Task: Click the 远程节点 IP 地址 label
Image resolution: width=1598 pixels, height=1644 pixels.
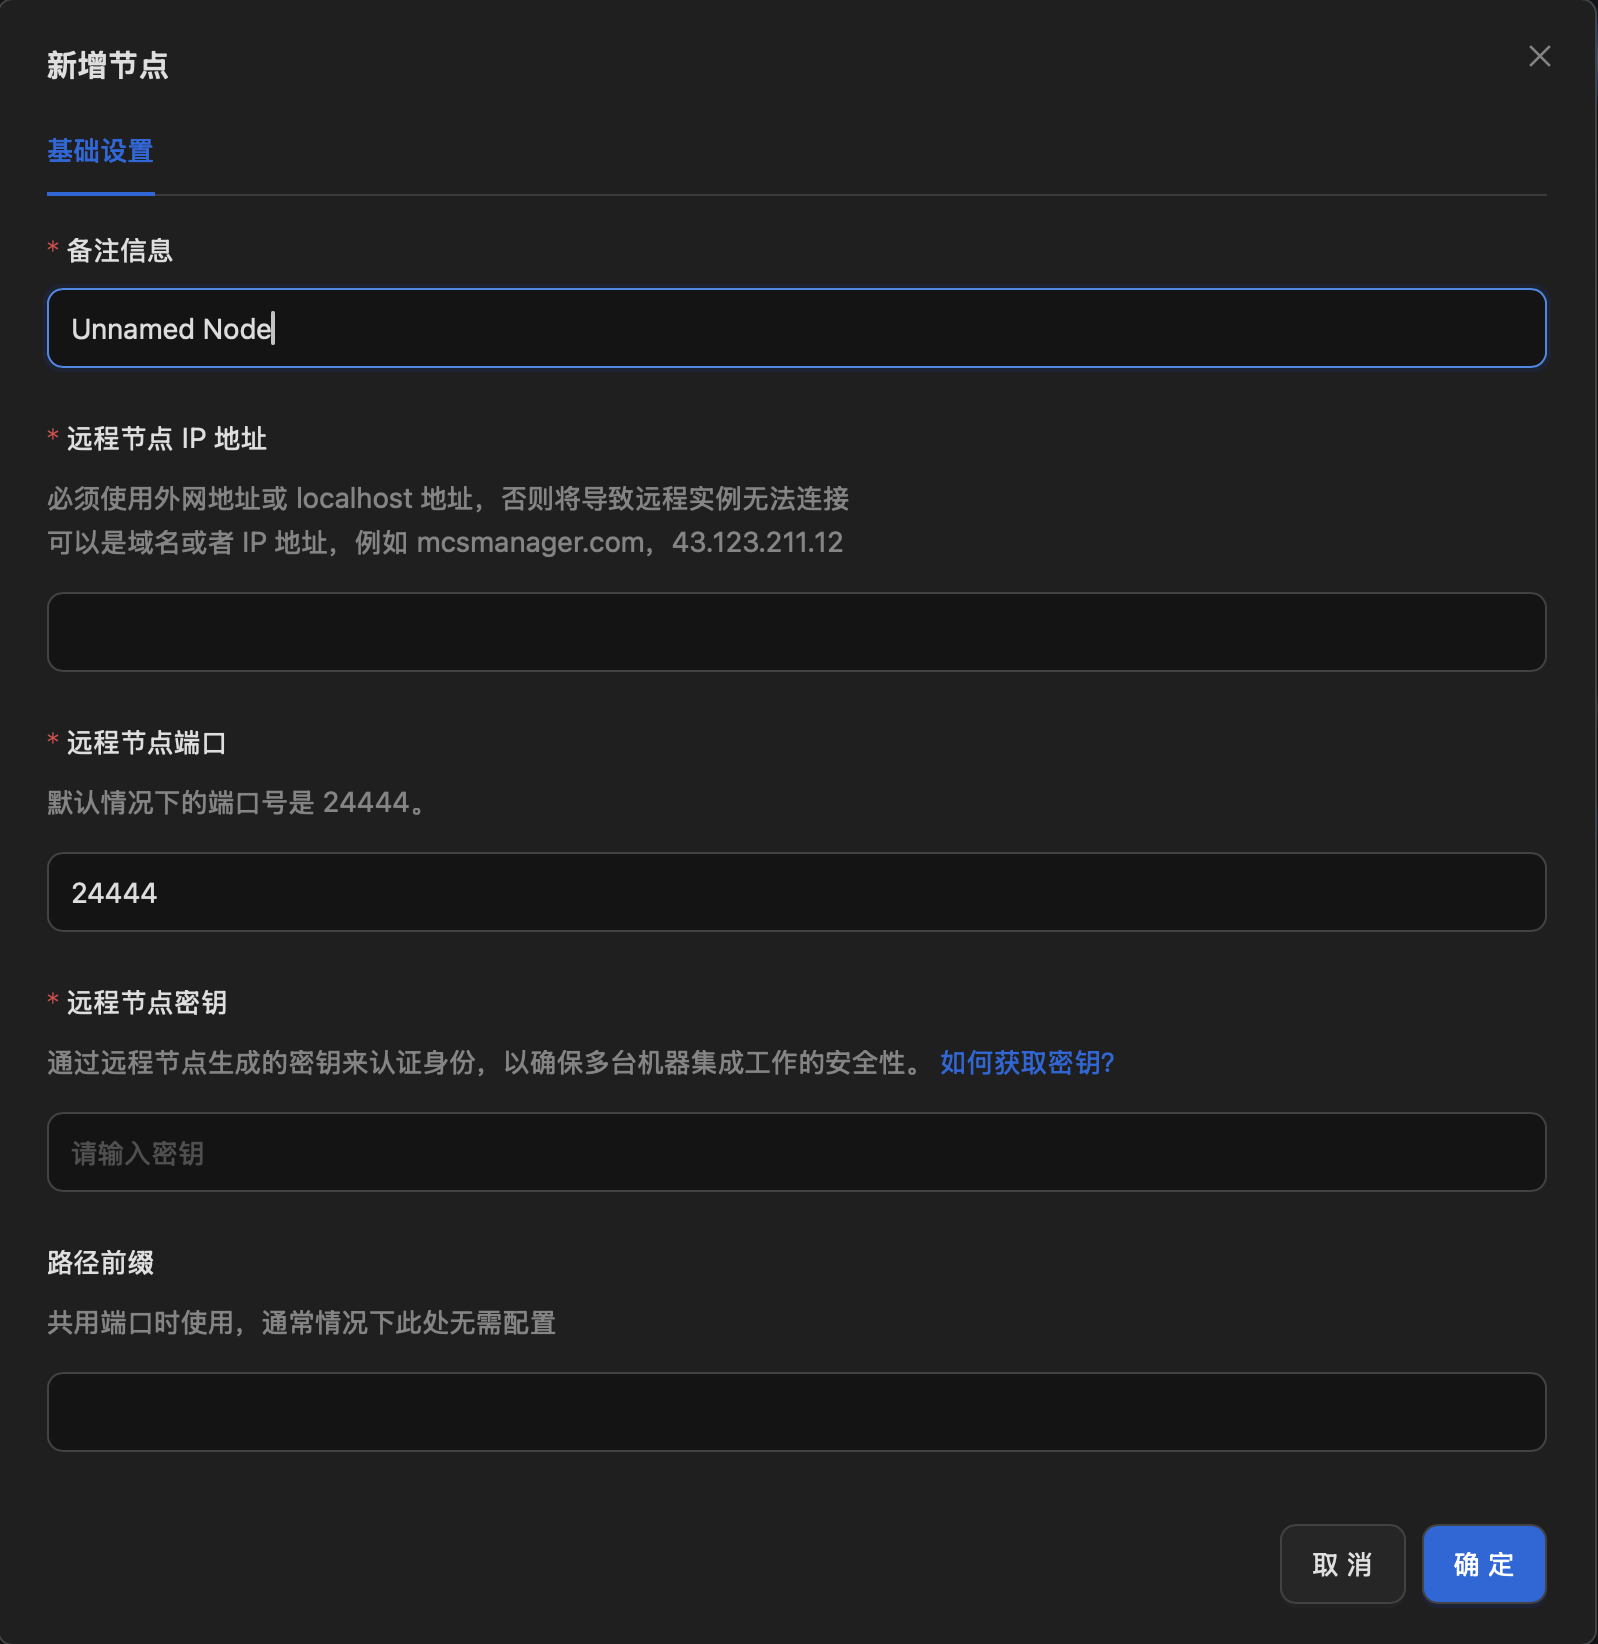Action: [x=166, y=439]
